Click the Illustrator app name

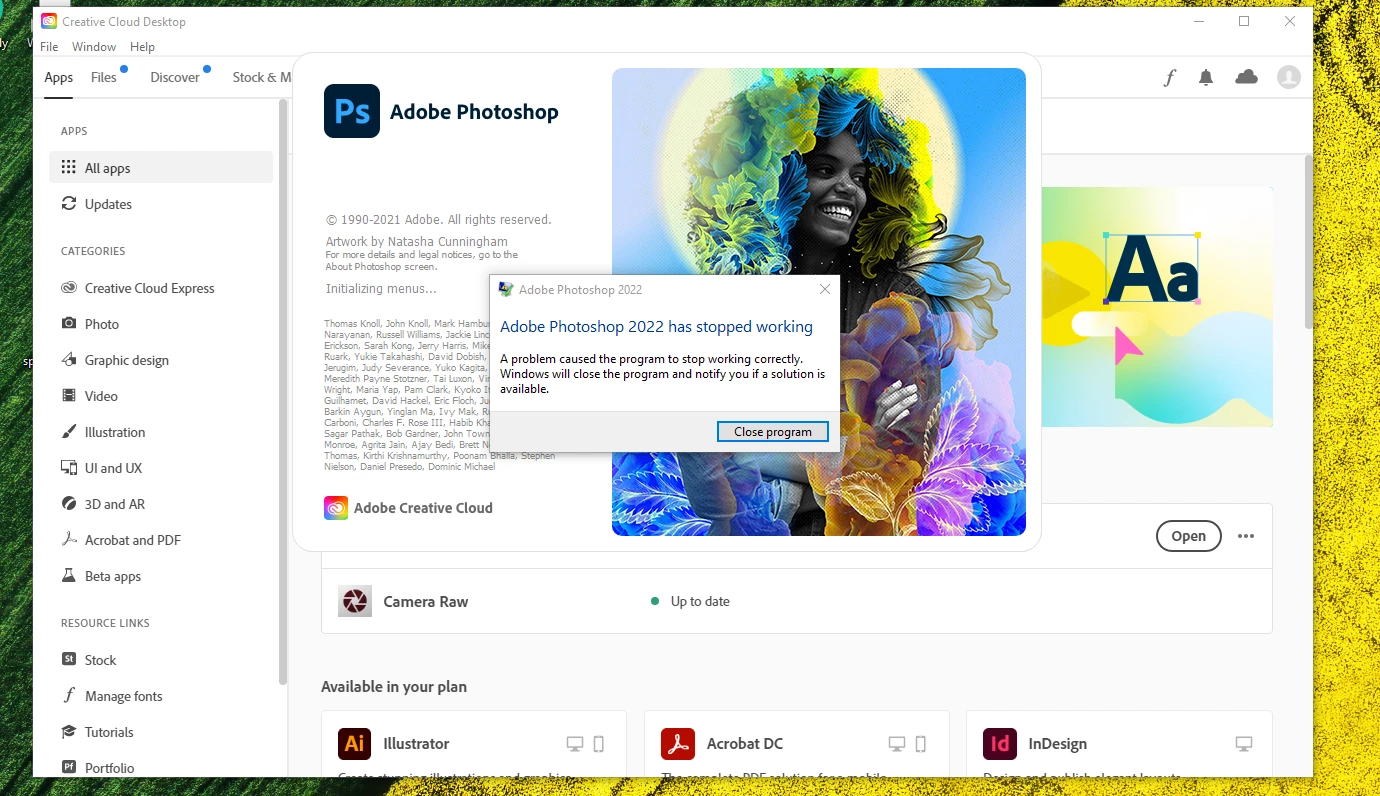coord(416,744)
